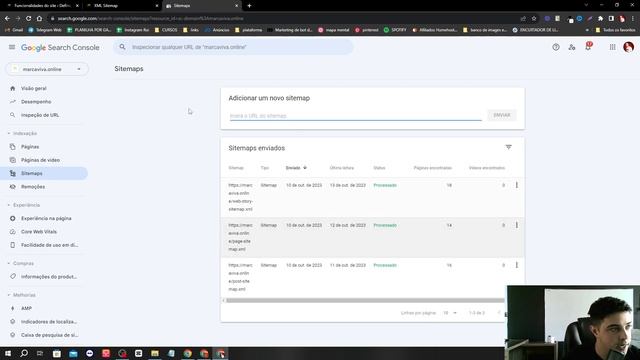The image size is (640, 360).
Task: Open the Windows Task View button
Action: (40, 353)
